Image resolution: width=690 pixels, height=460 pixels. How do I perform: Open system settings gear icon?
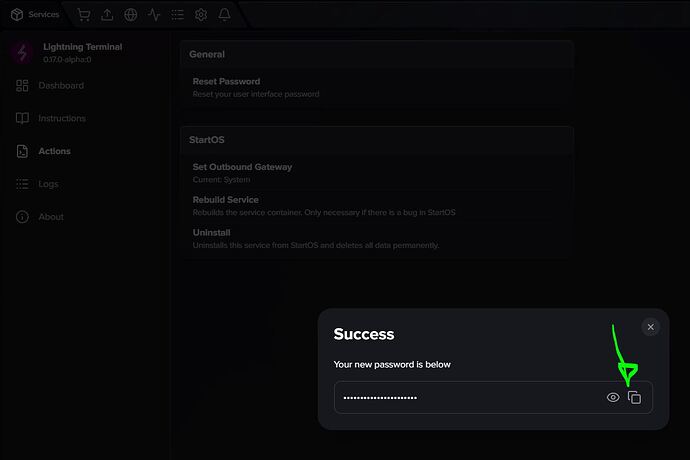(x=201, y=15)
